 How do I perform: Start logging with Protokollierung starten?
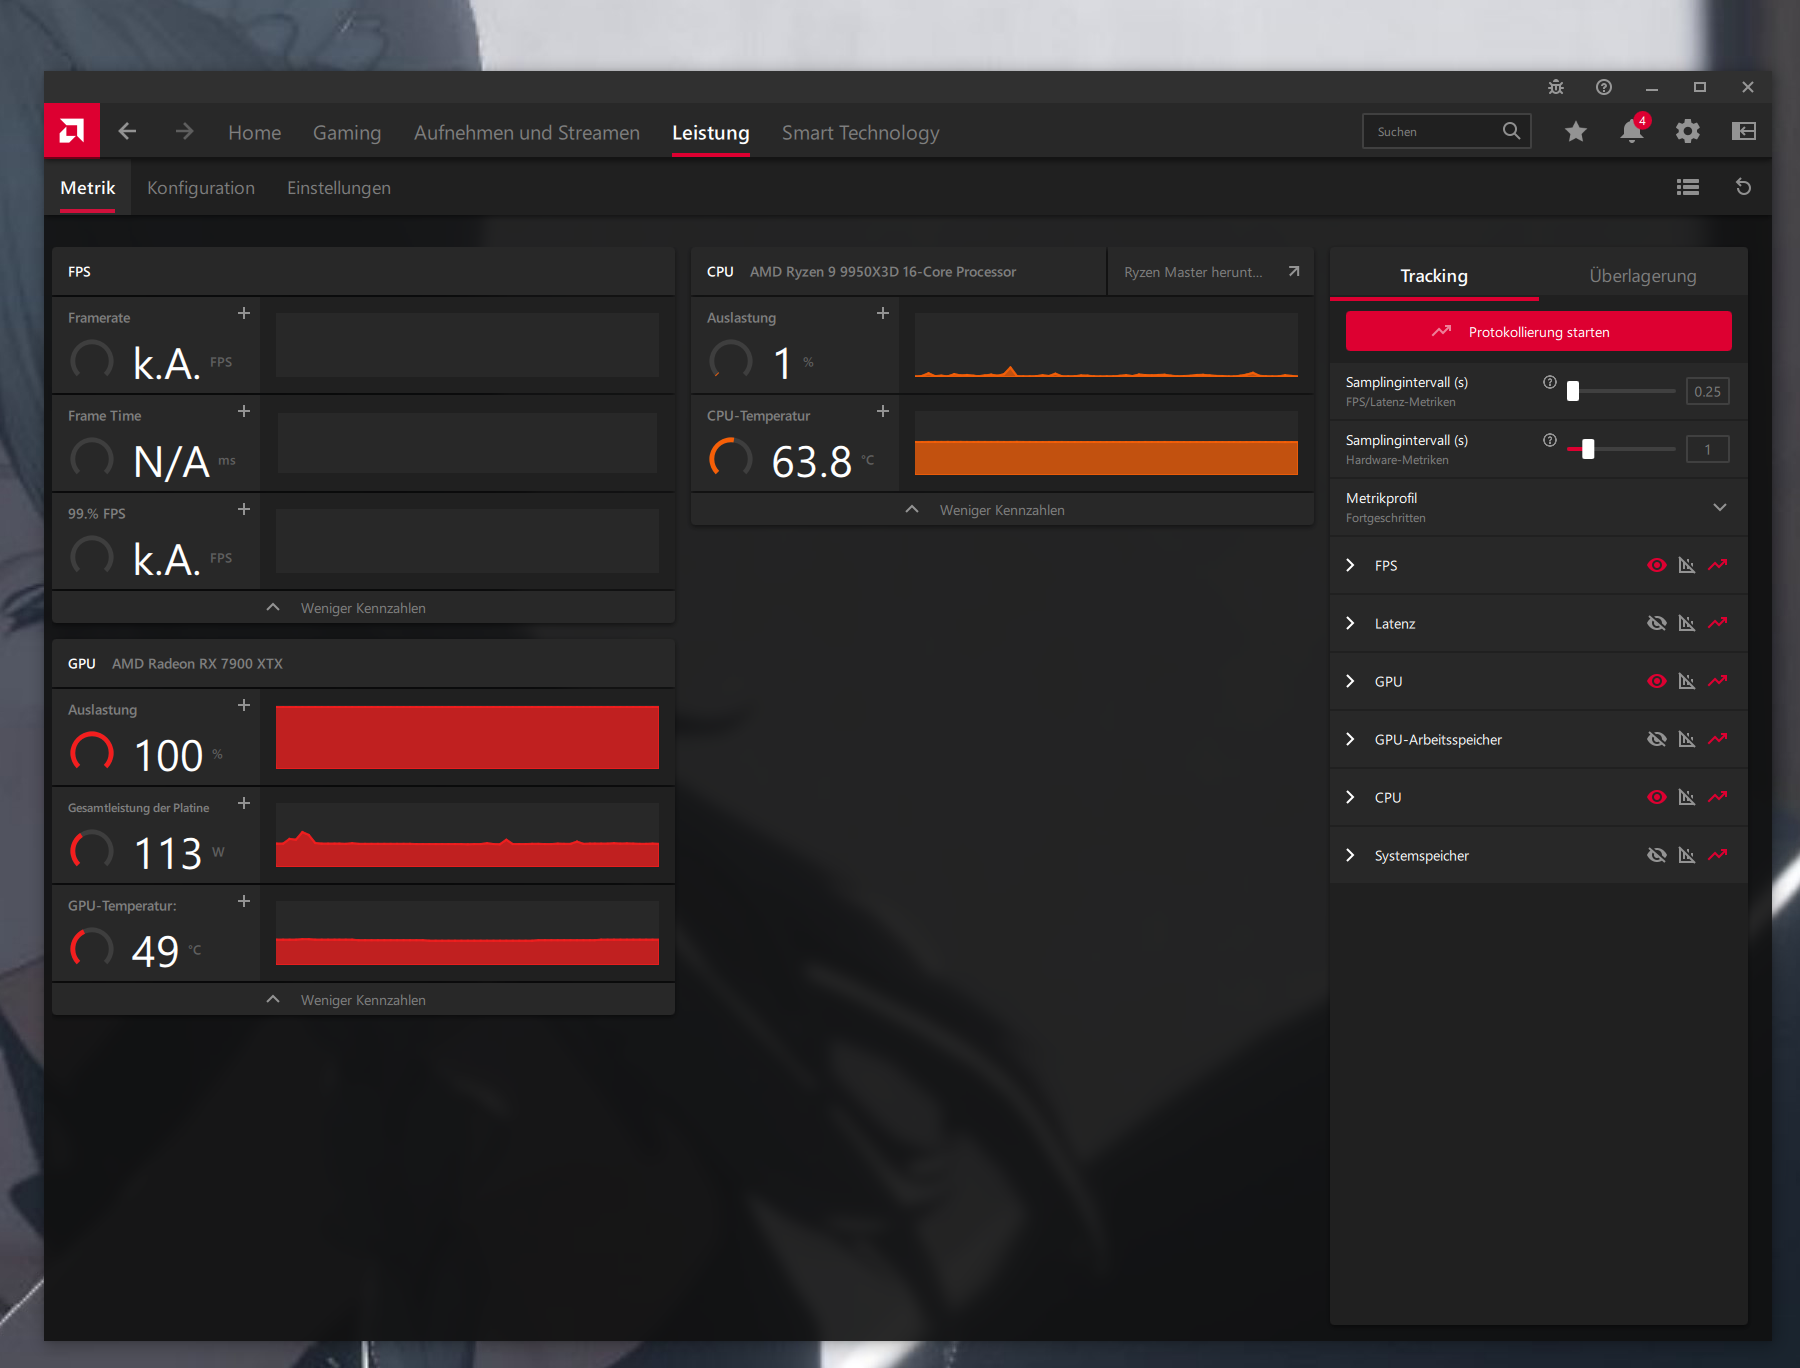pos(1538,331)
